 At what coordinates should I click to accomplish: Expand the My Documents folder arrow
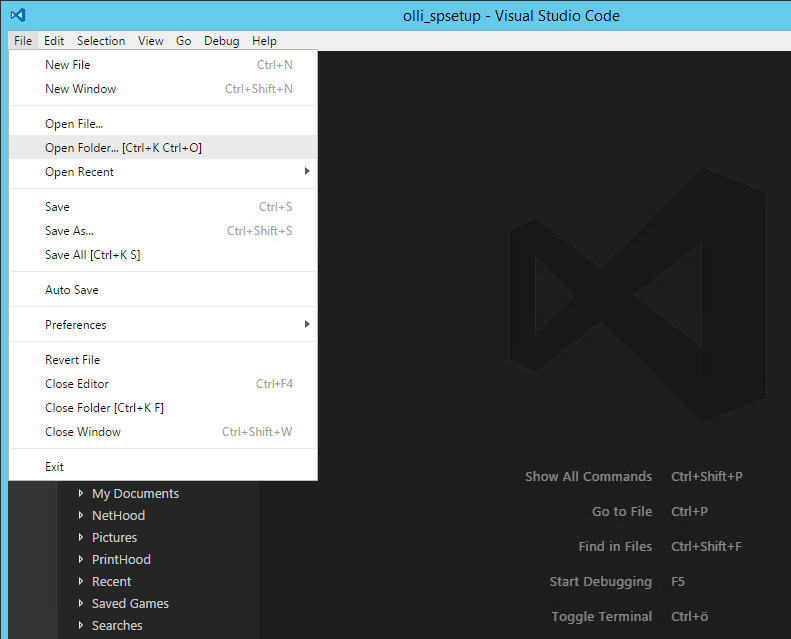(x=81, y=493)
